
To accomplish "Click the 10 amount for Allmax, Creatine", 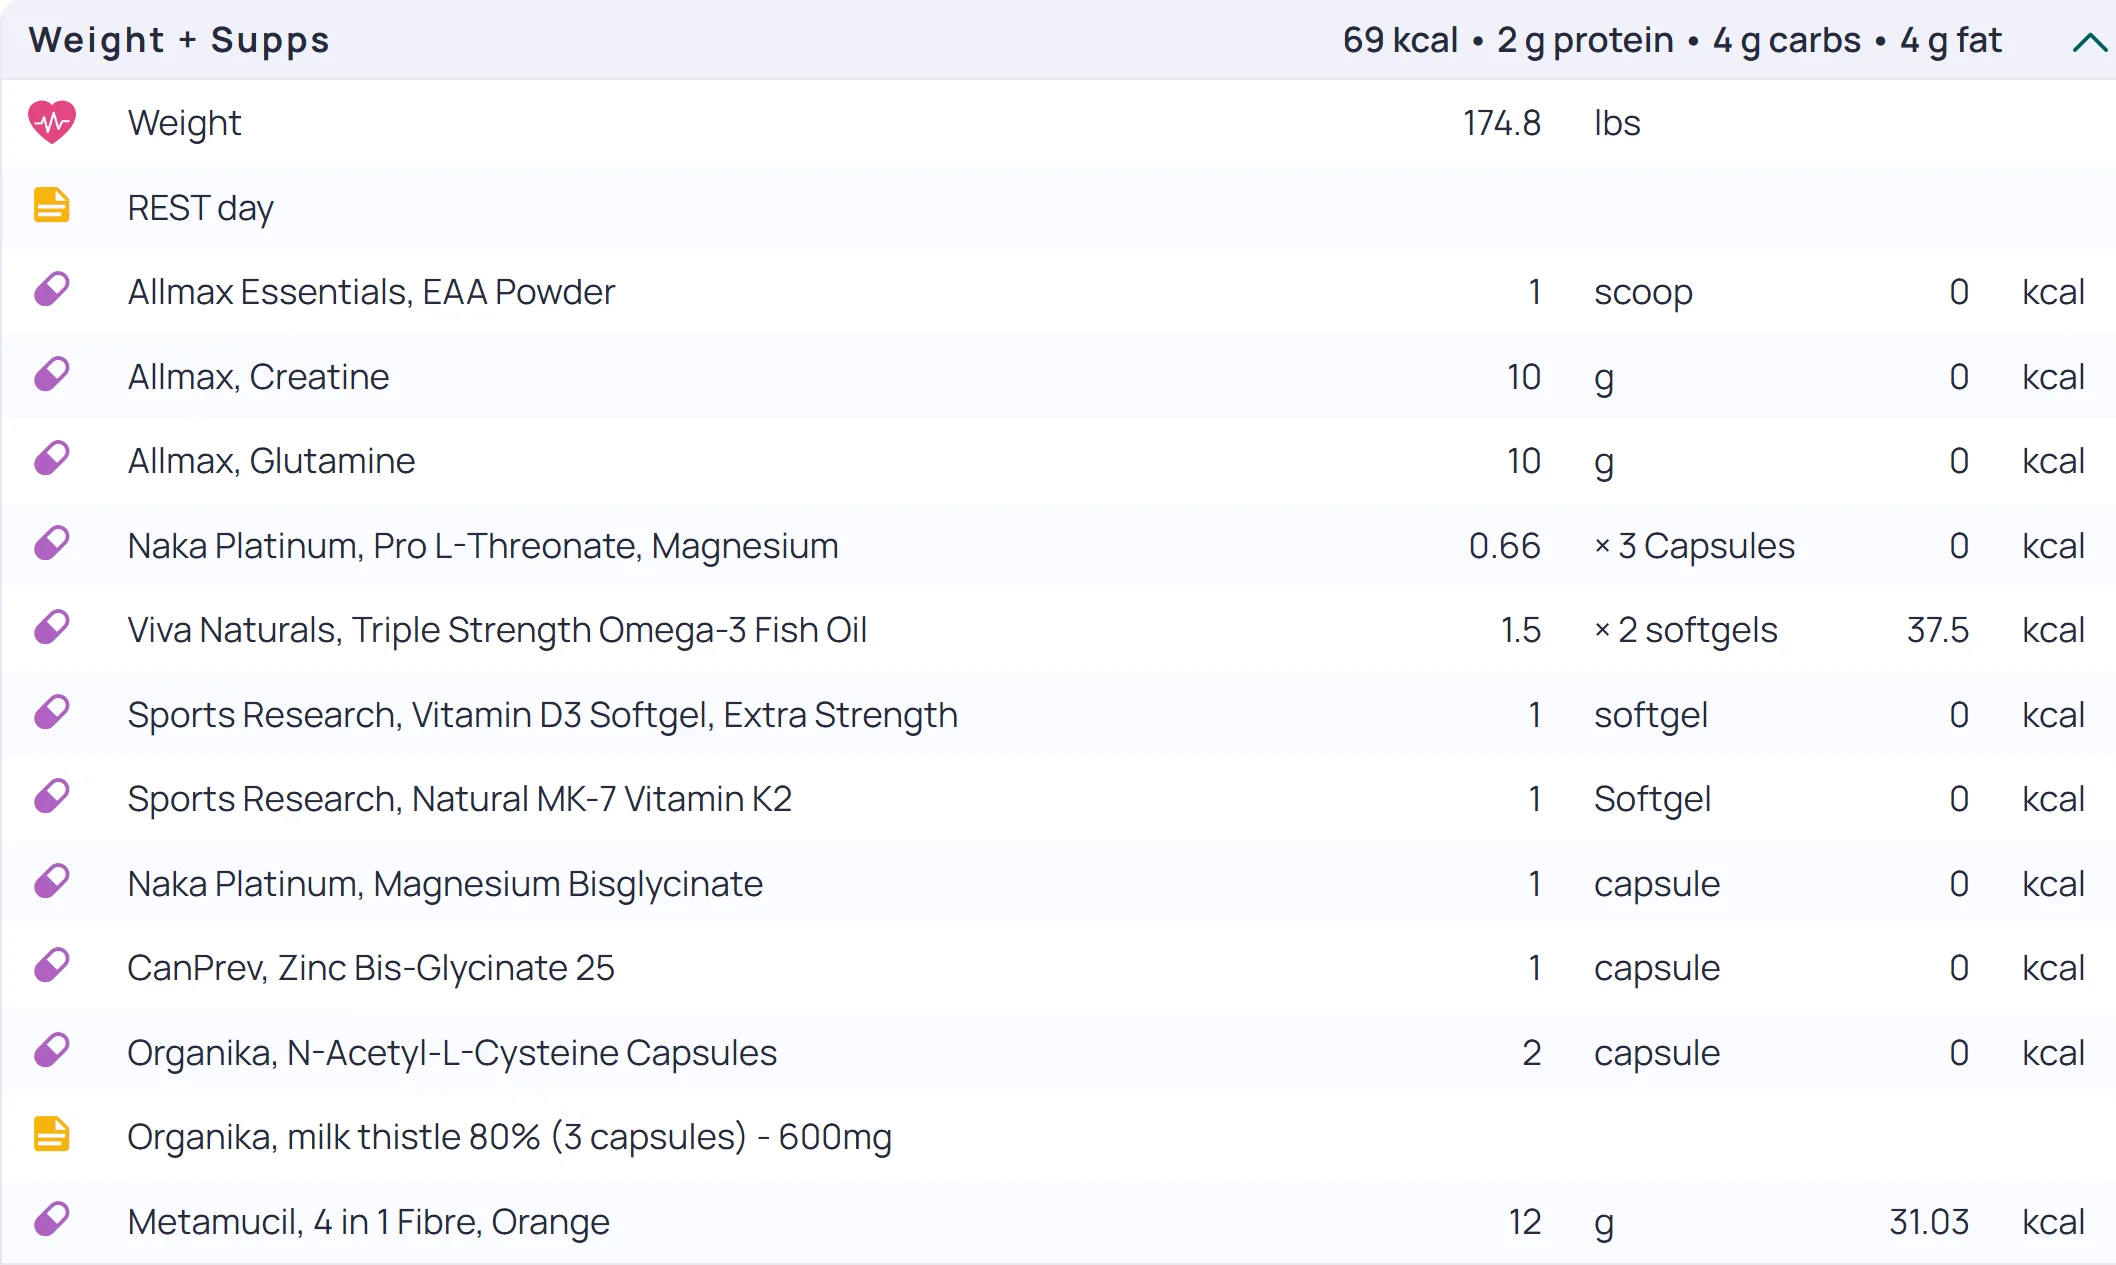I will pyautogui.click(x=1524, y=377).
